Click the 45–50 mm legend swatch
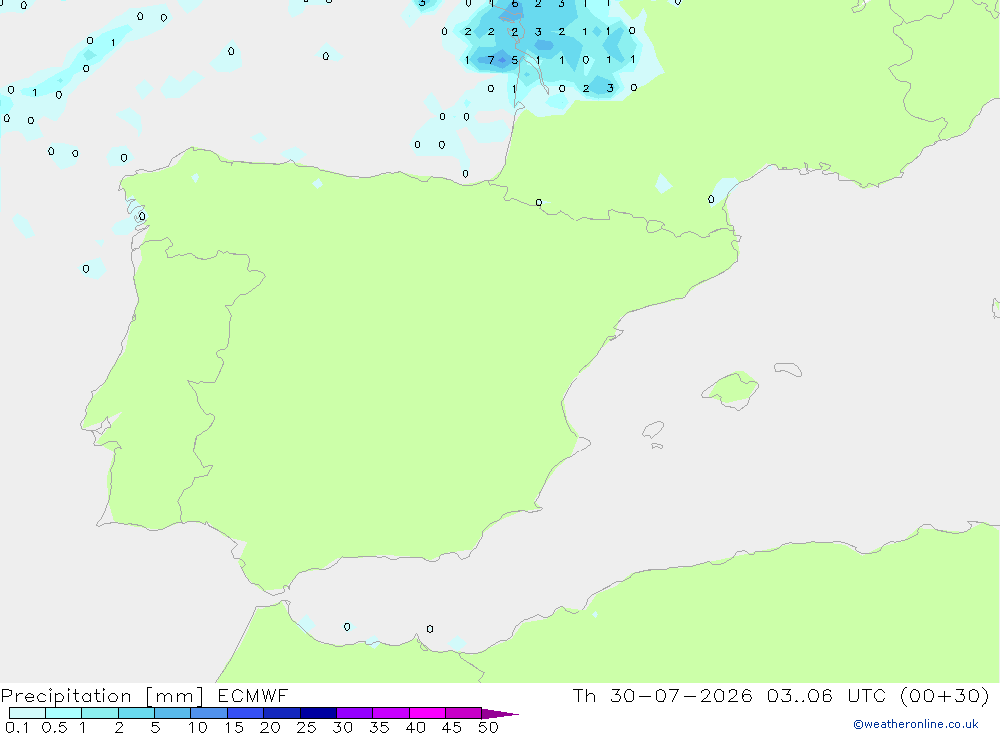 tap(464, 713)
